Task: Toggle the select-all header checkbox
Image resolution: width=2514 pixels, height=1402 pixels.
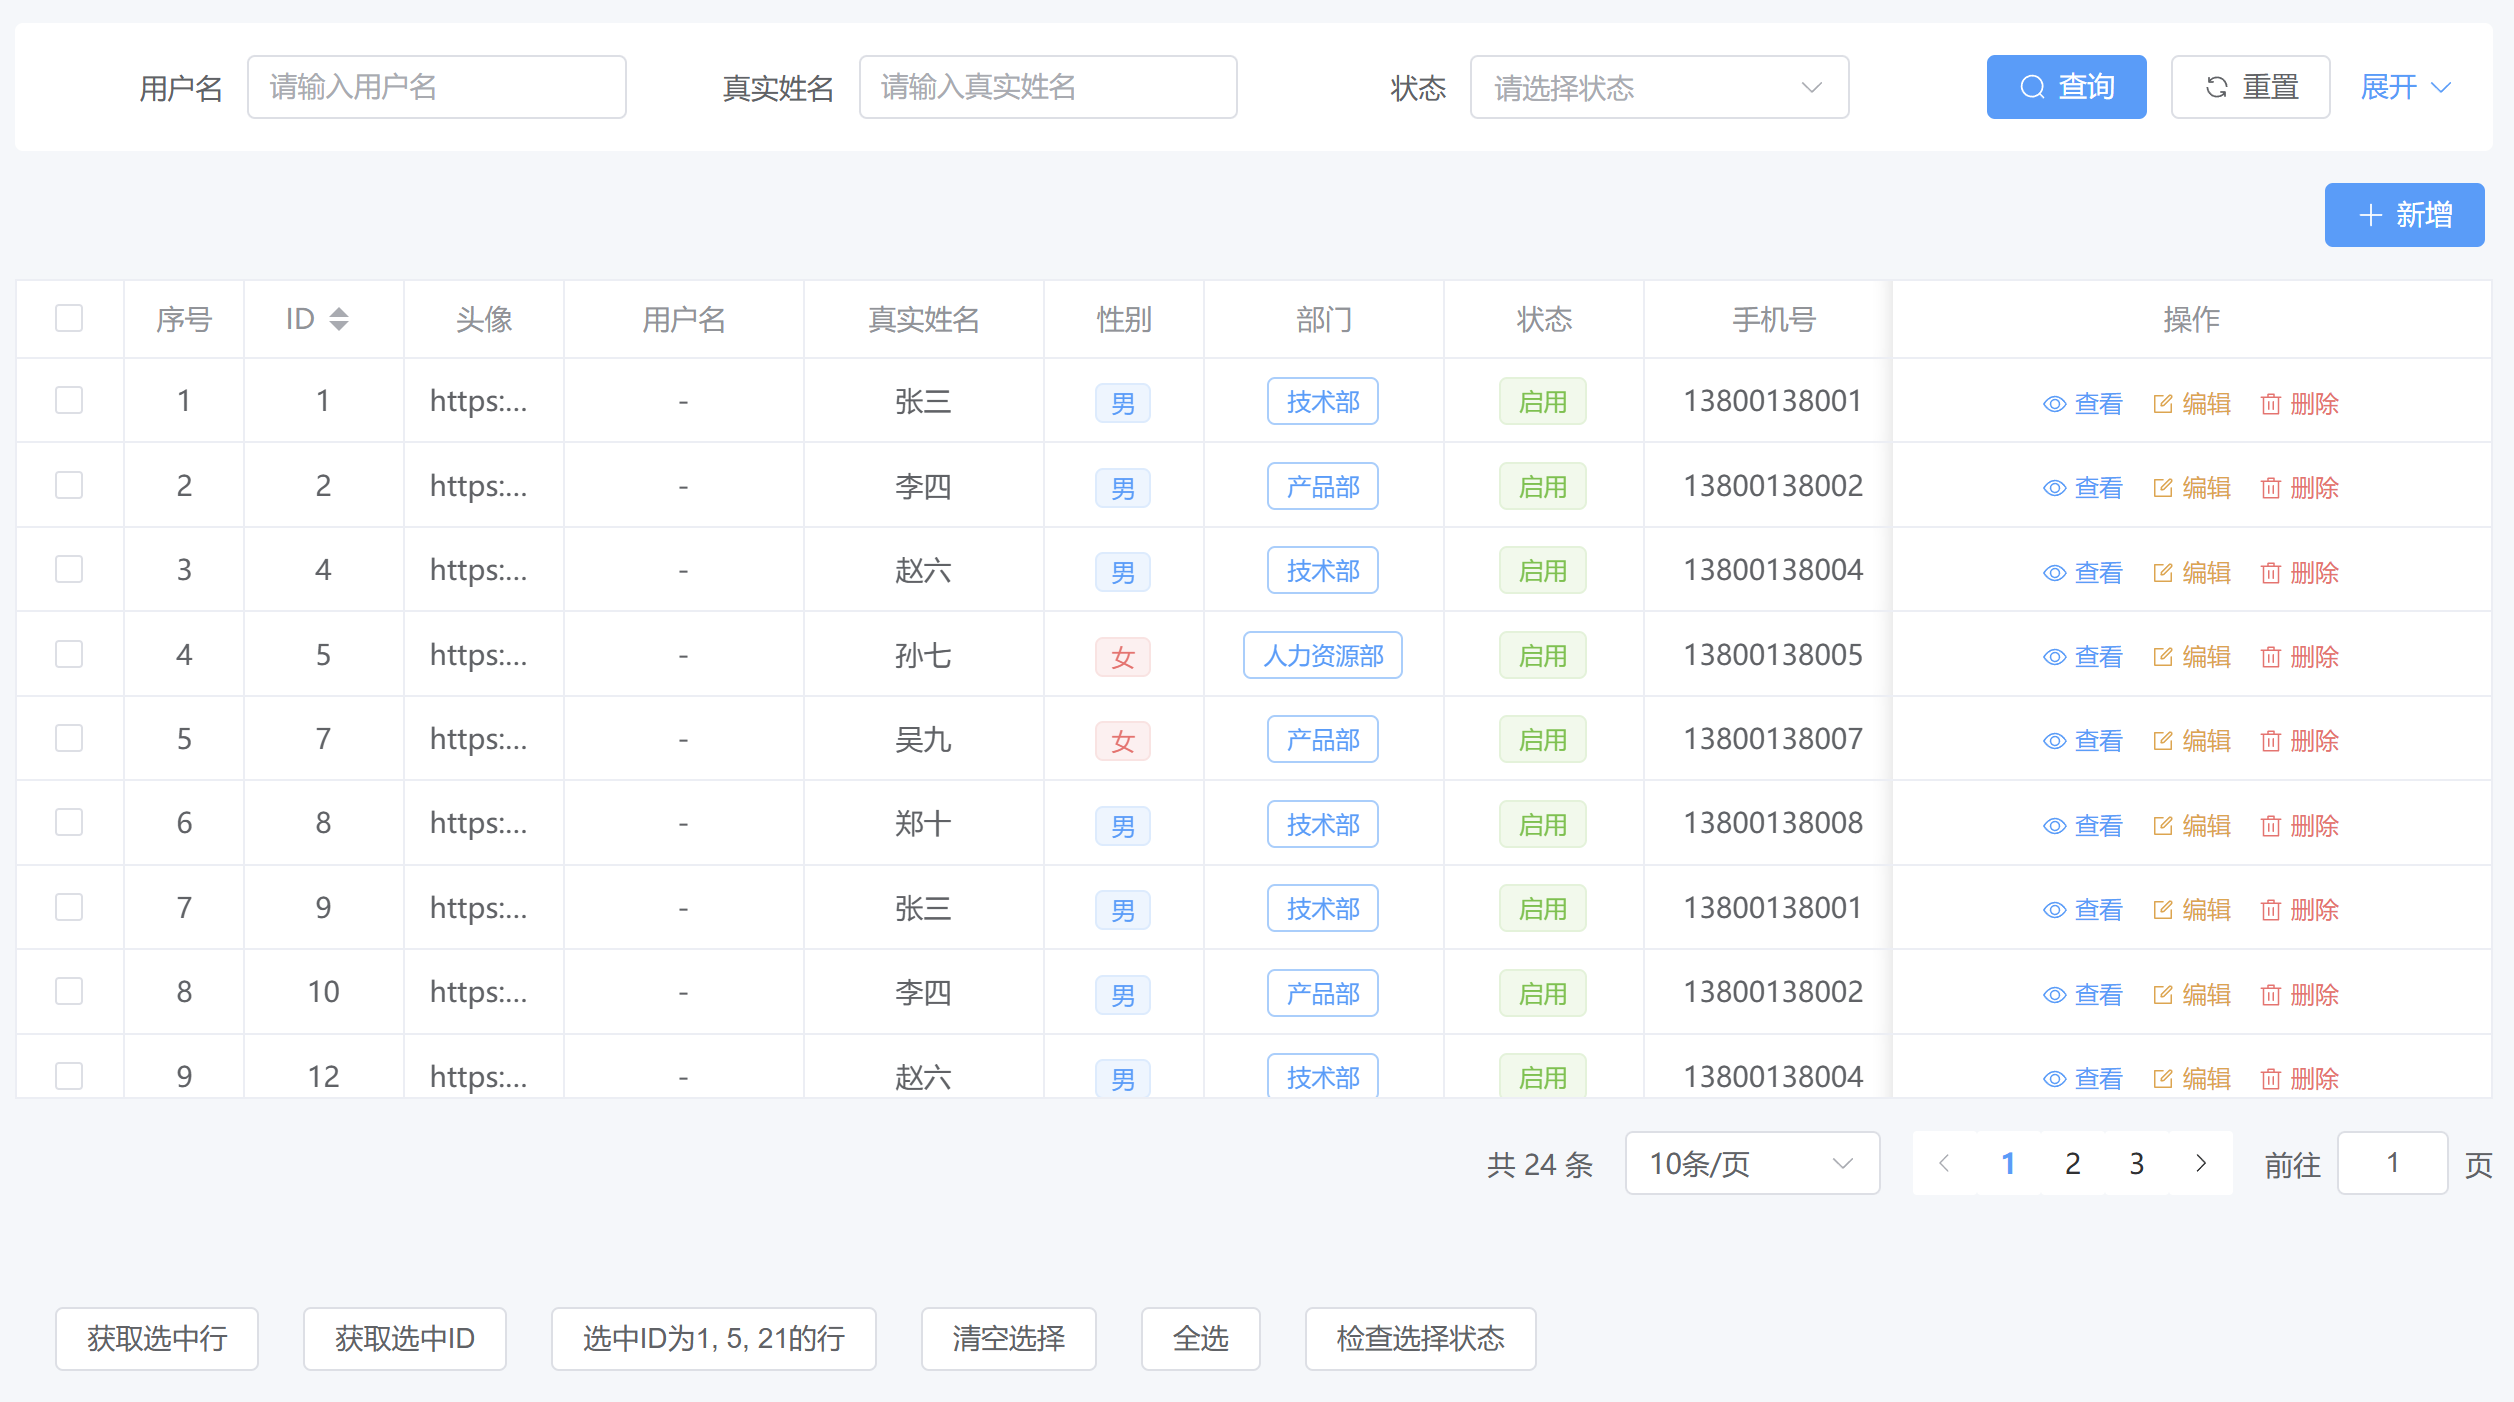Action: (x=69, y=318)
